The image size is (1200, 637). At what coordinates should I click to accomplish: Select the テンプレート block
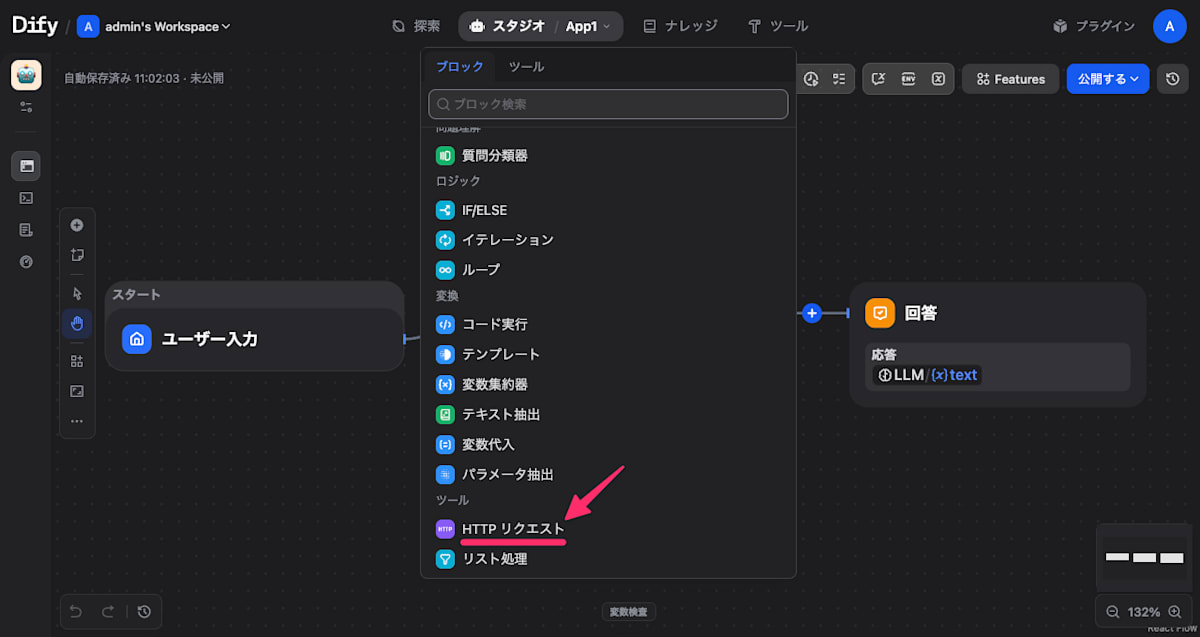[608, 355]
